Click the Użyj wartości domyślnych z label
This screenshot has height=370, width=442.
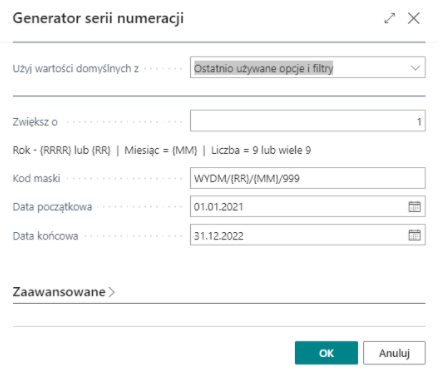coord(76,68)
